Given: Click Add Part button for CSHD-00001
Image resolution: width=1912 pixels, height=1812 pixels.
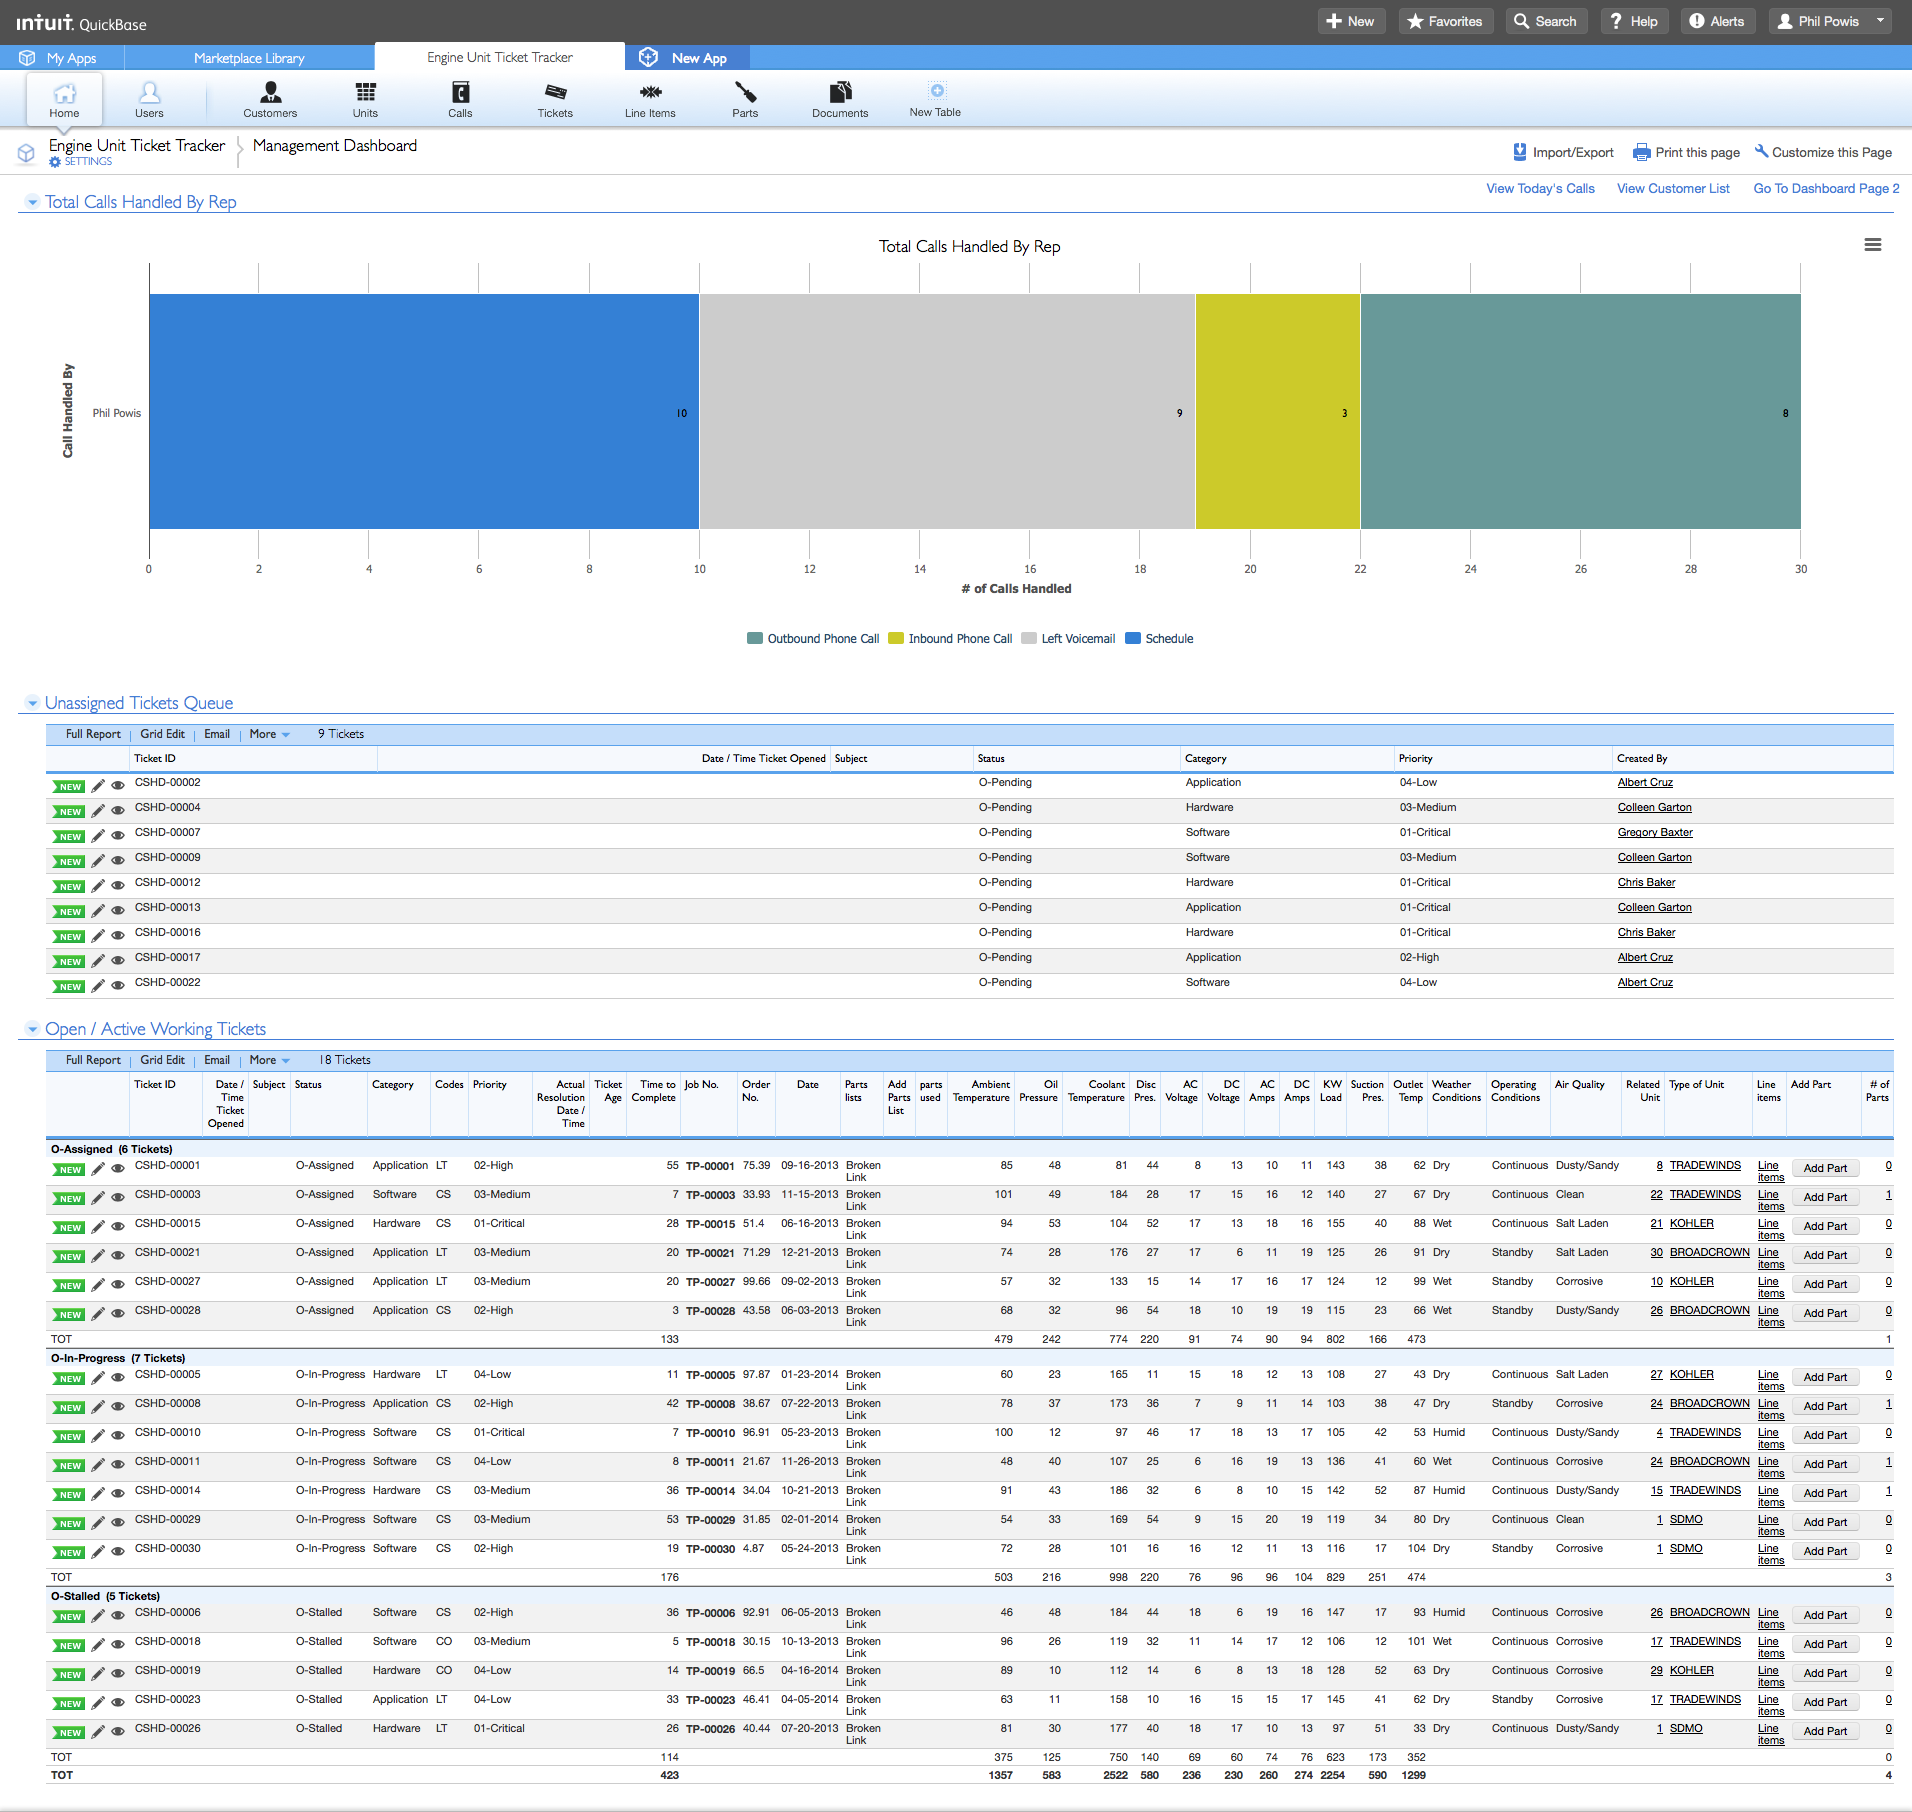Looking at the screenshot, I should pos(1825,1168).
